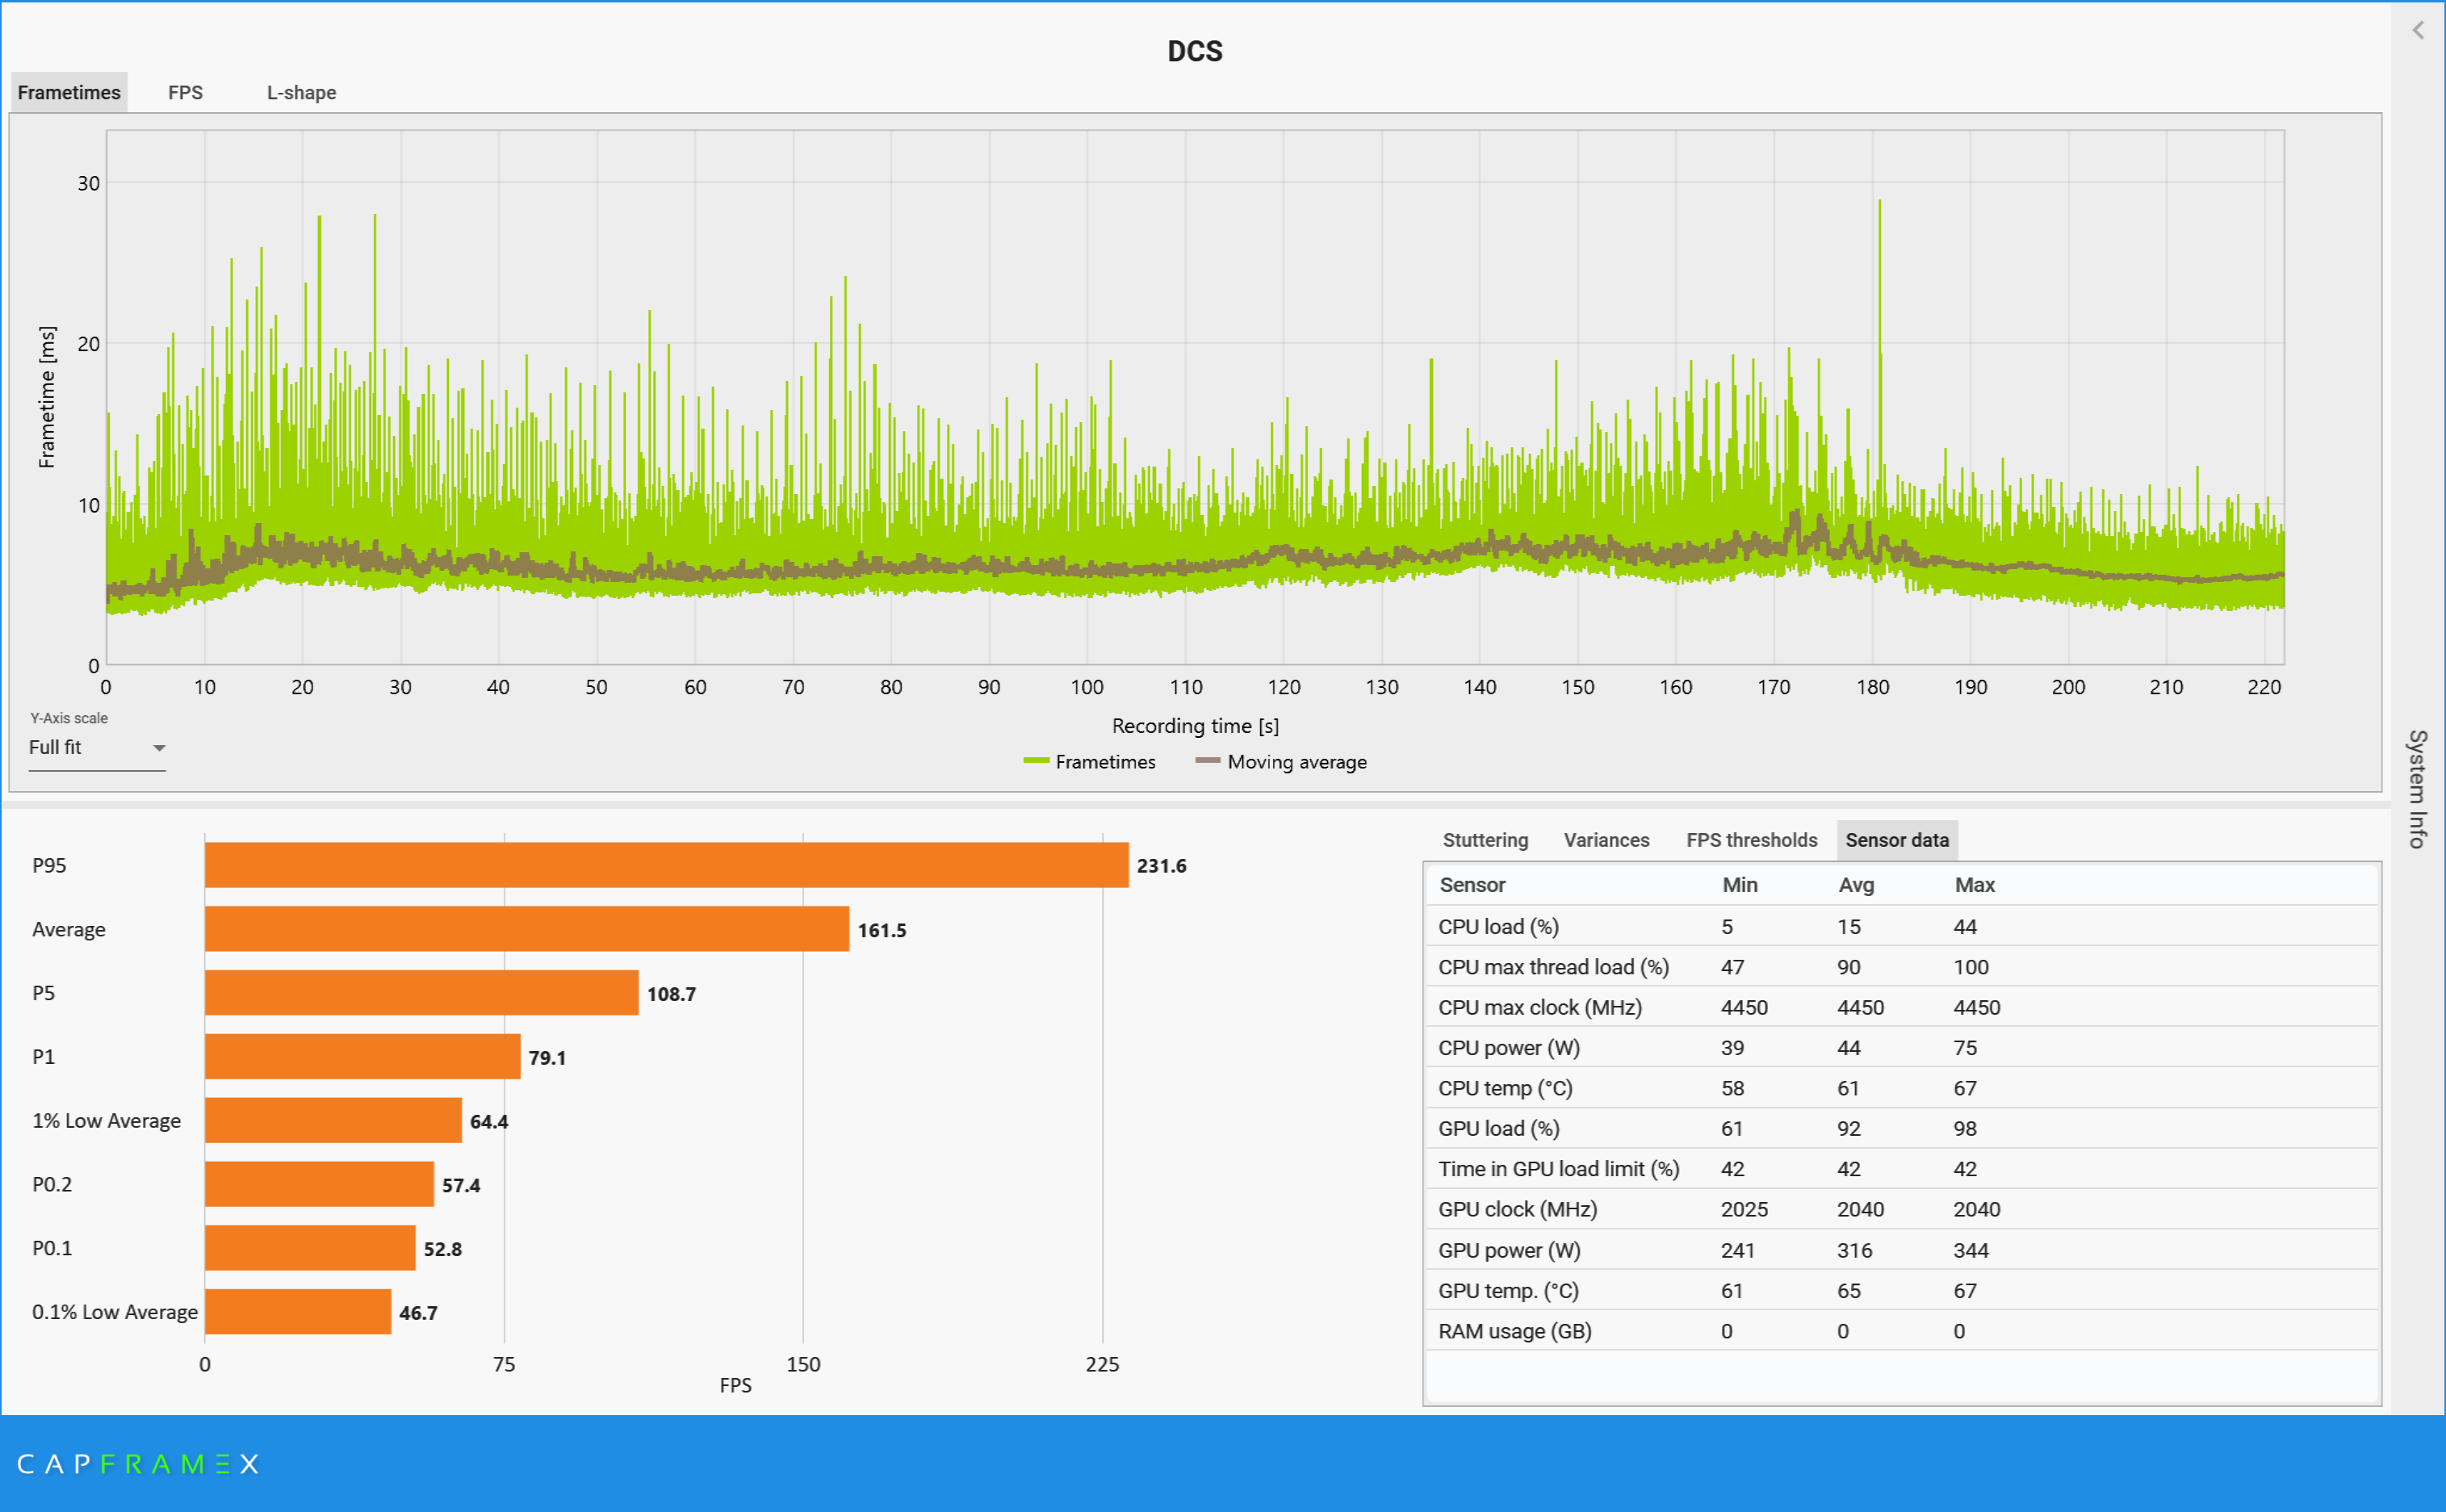Image resolution: width=2446 pixels, height=1512 pixels.
Task: Select the CPU max clock (MHz) row
Action: tap(1901, 1008)
